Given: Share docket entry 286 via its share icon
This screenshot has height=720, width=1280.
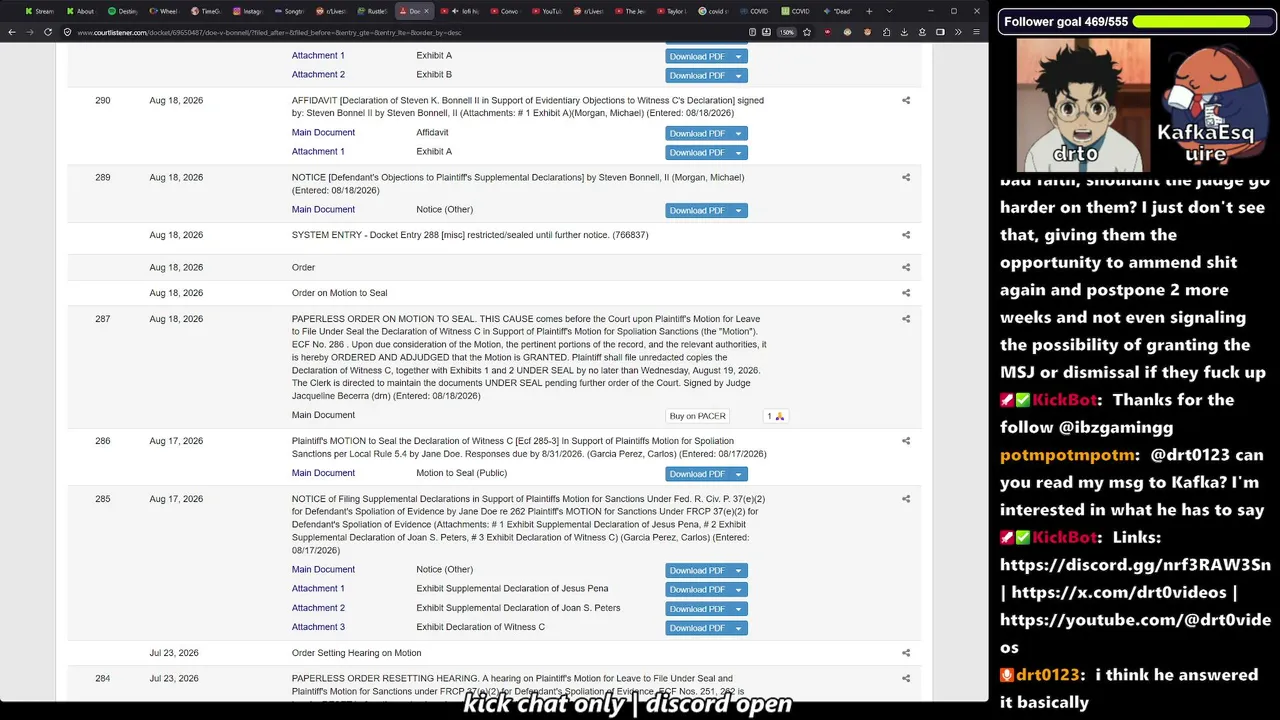Looking at the screenshot, I should [x=906, y=441].
